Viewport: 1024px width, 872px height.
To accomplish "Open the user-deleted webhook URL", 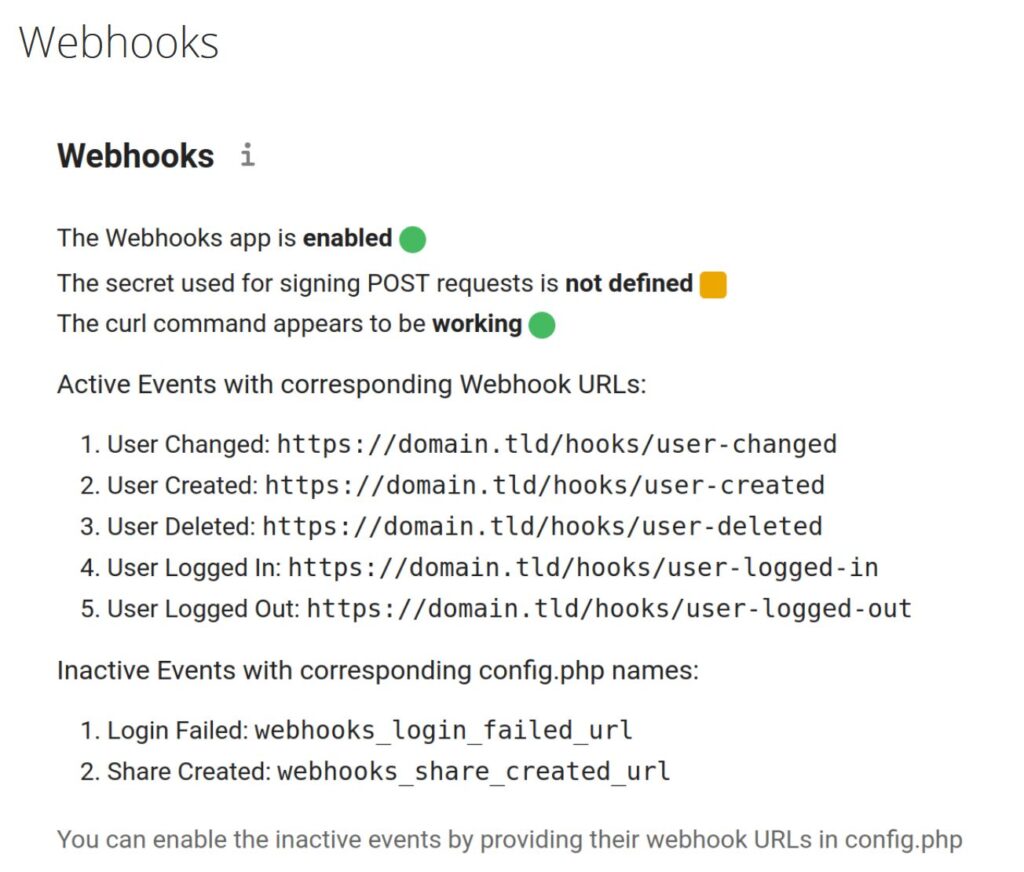I will coord(543,526).
